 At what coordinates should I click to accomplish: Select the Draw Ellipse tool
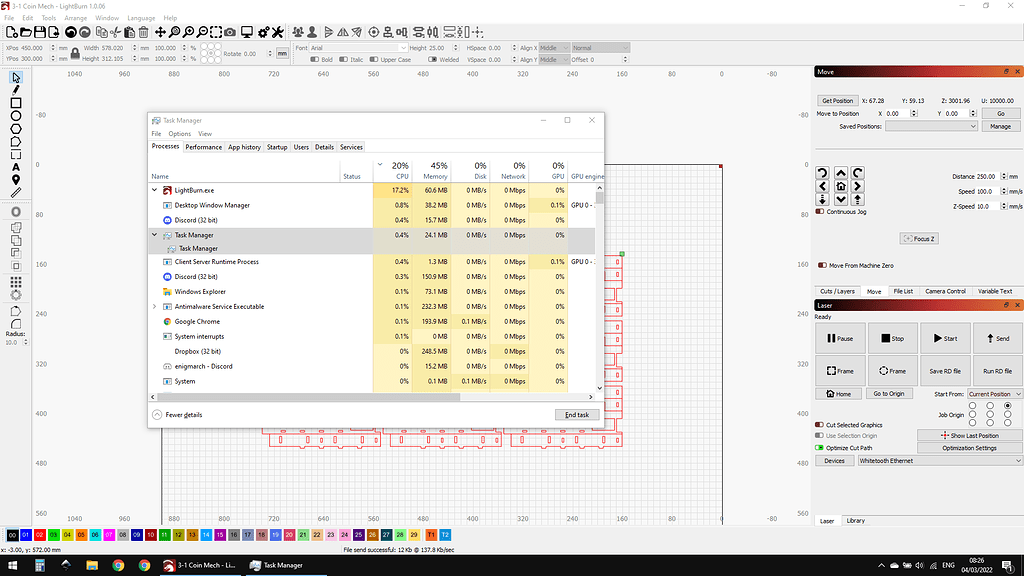[16, 116]
